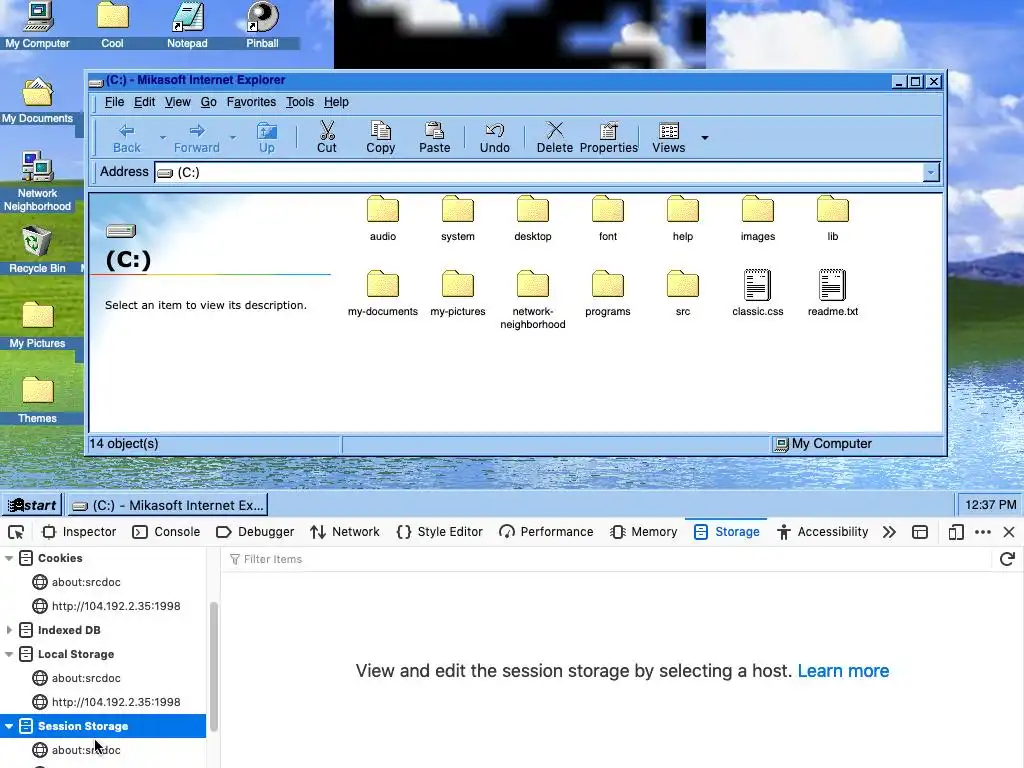Viewport: 1024px width, 768px height.
Task: Switch to the Memory tab
Action: click(x=644, y=532)
